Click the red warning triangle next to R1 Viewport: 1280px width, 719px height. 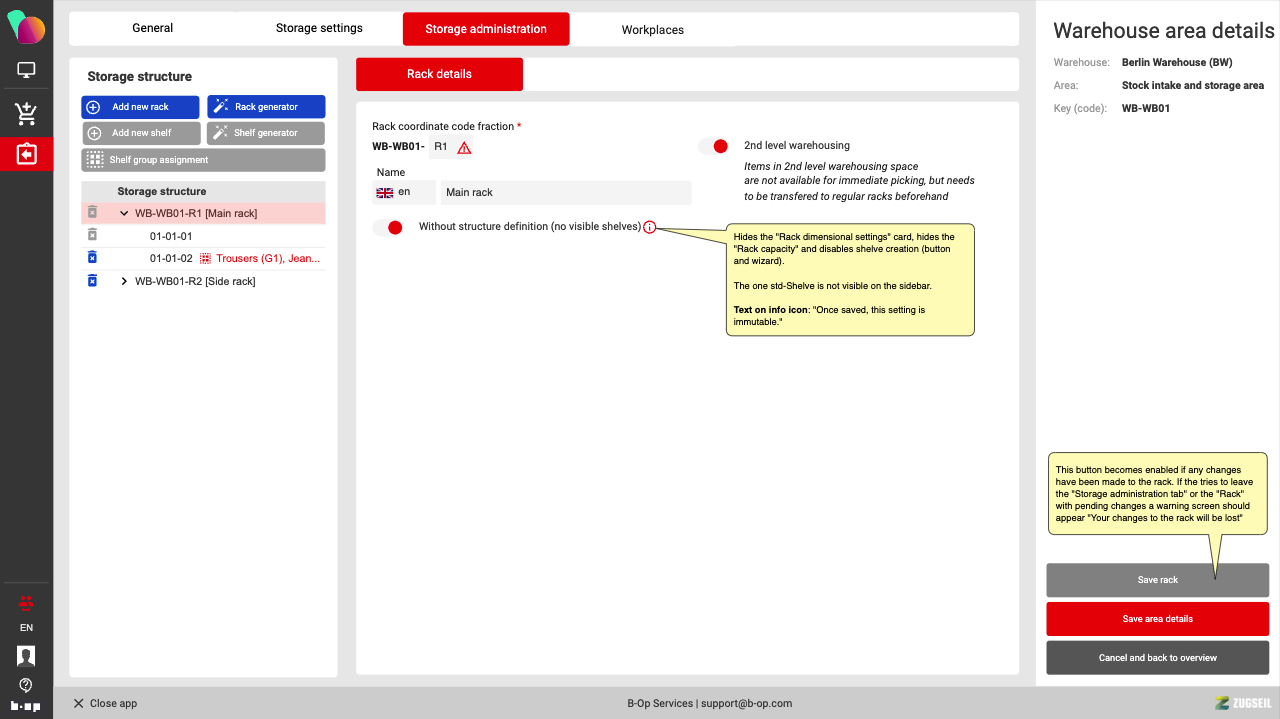point(464,147)
